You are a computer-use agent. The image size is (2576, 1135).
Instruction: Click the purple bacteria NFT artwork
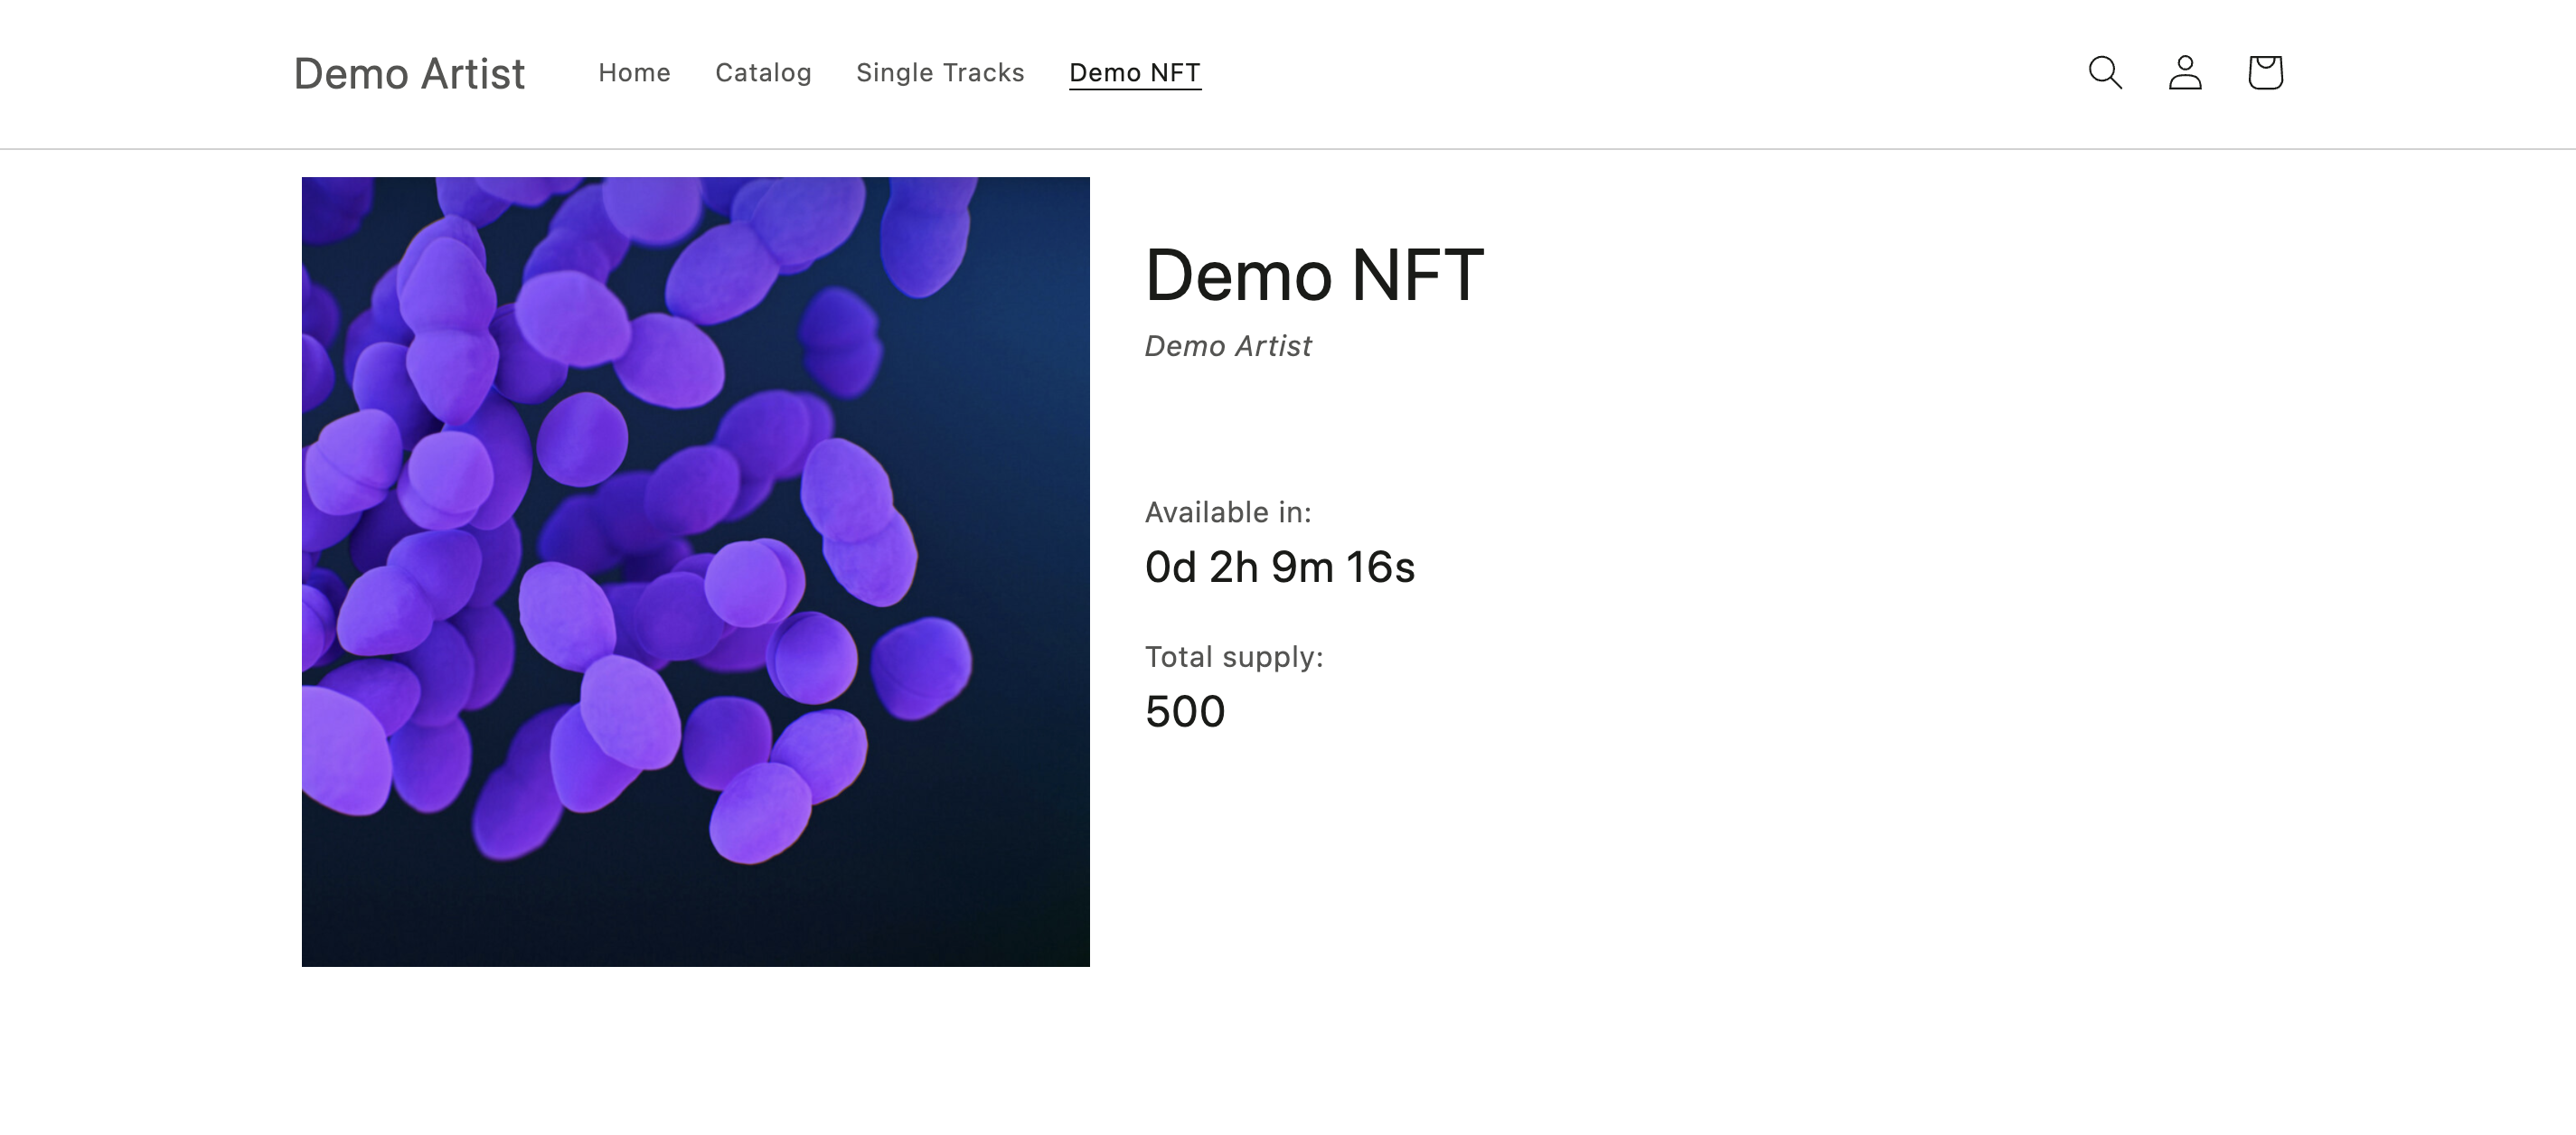(x=696, y=572)
